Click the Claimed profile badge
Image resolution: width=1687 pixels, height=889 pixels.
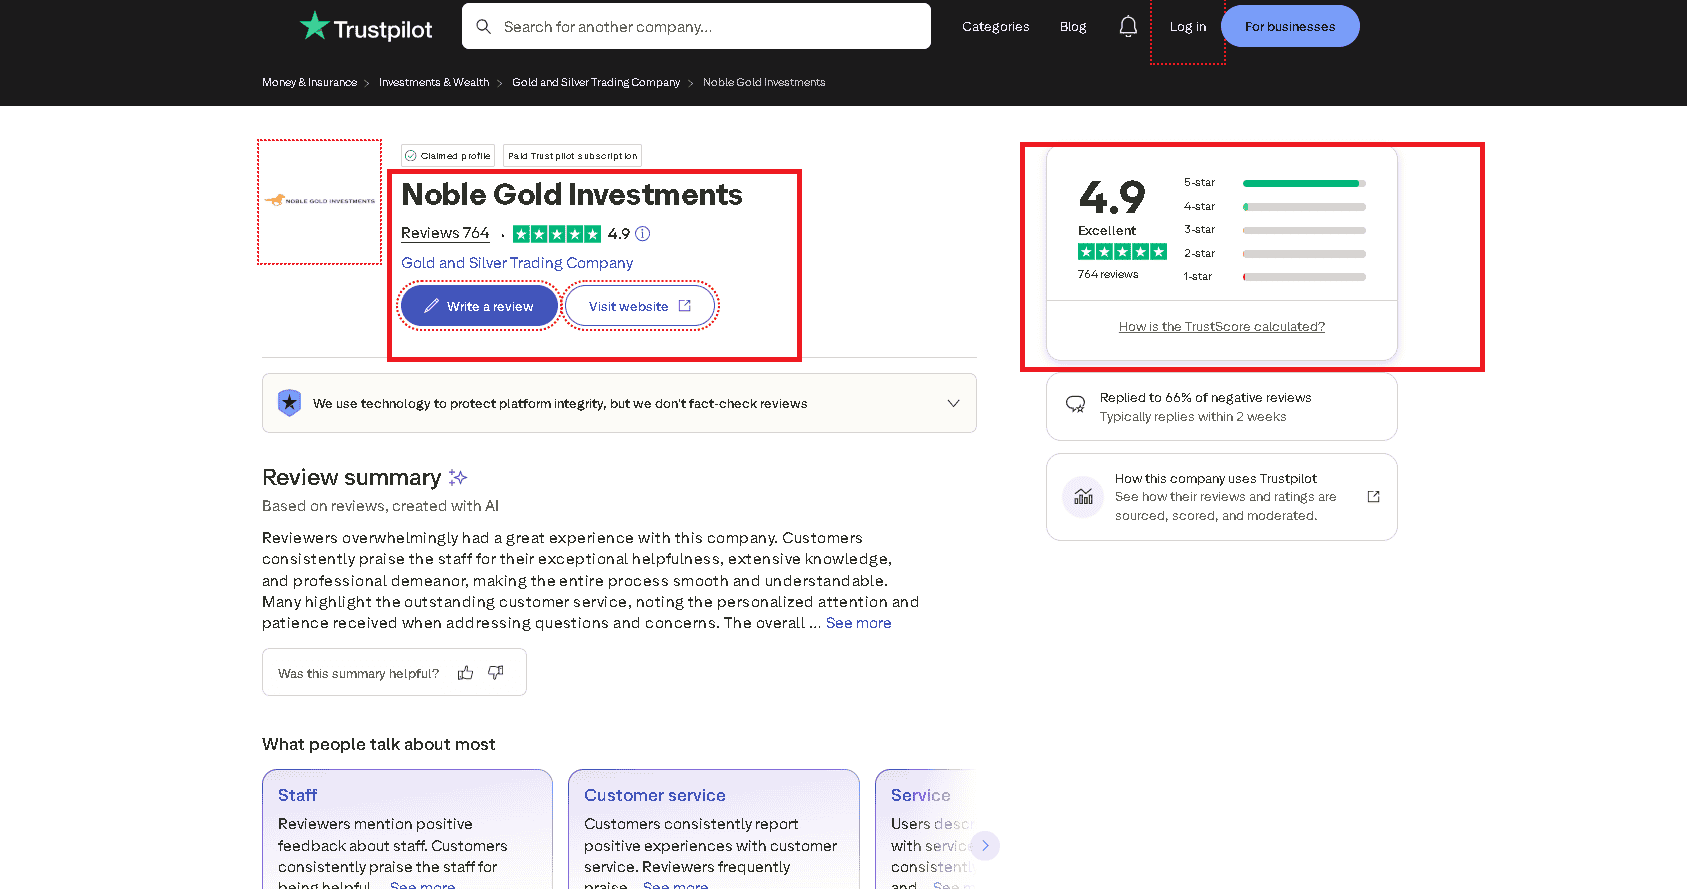coord(448,156)
